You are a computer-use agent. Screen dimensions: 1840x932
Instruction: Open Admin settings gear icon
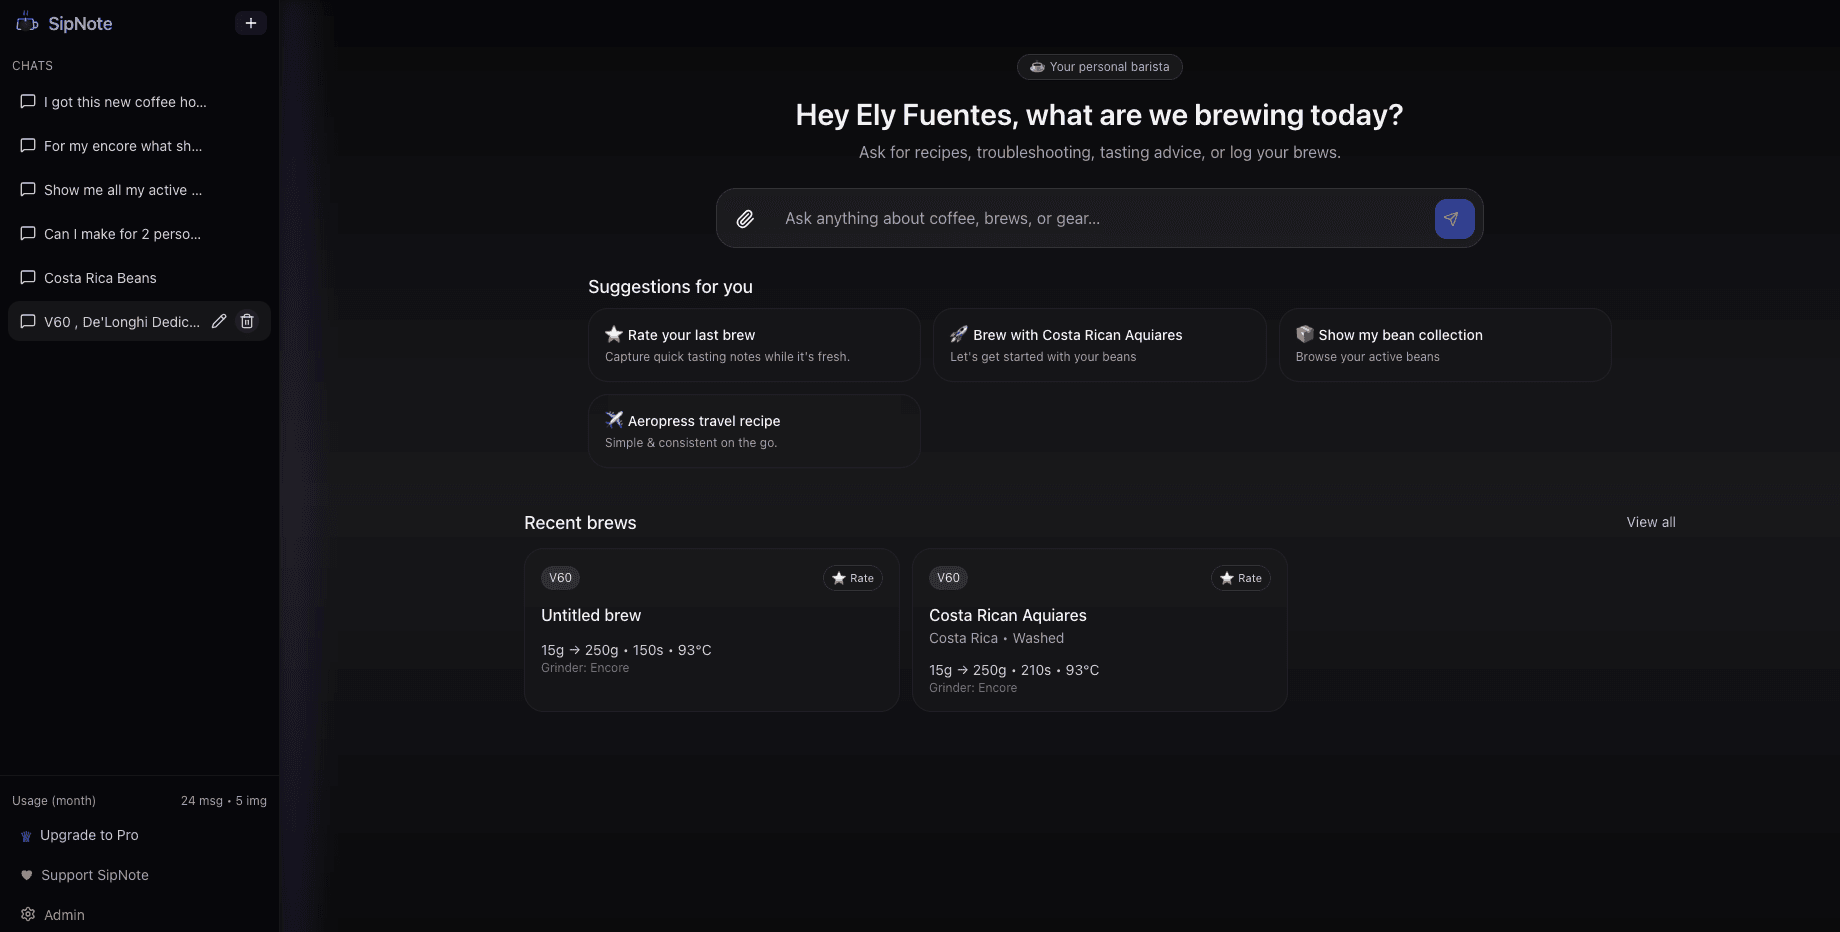click(28, 914)
